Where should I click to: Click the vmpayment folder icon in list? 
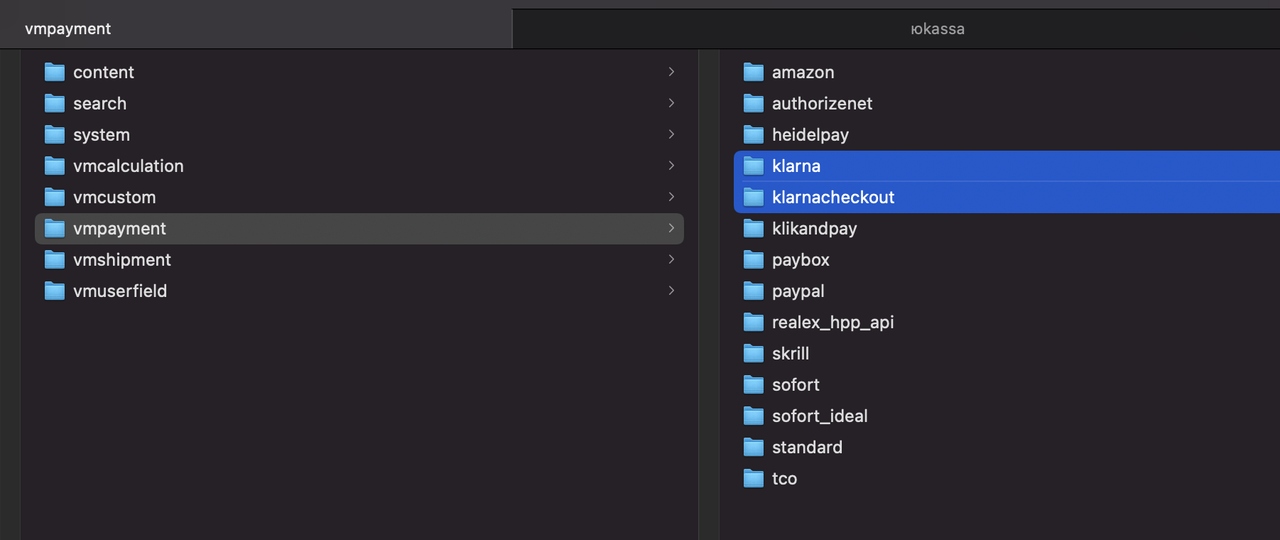point(55,228)
